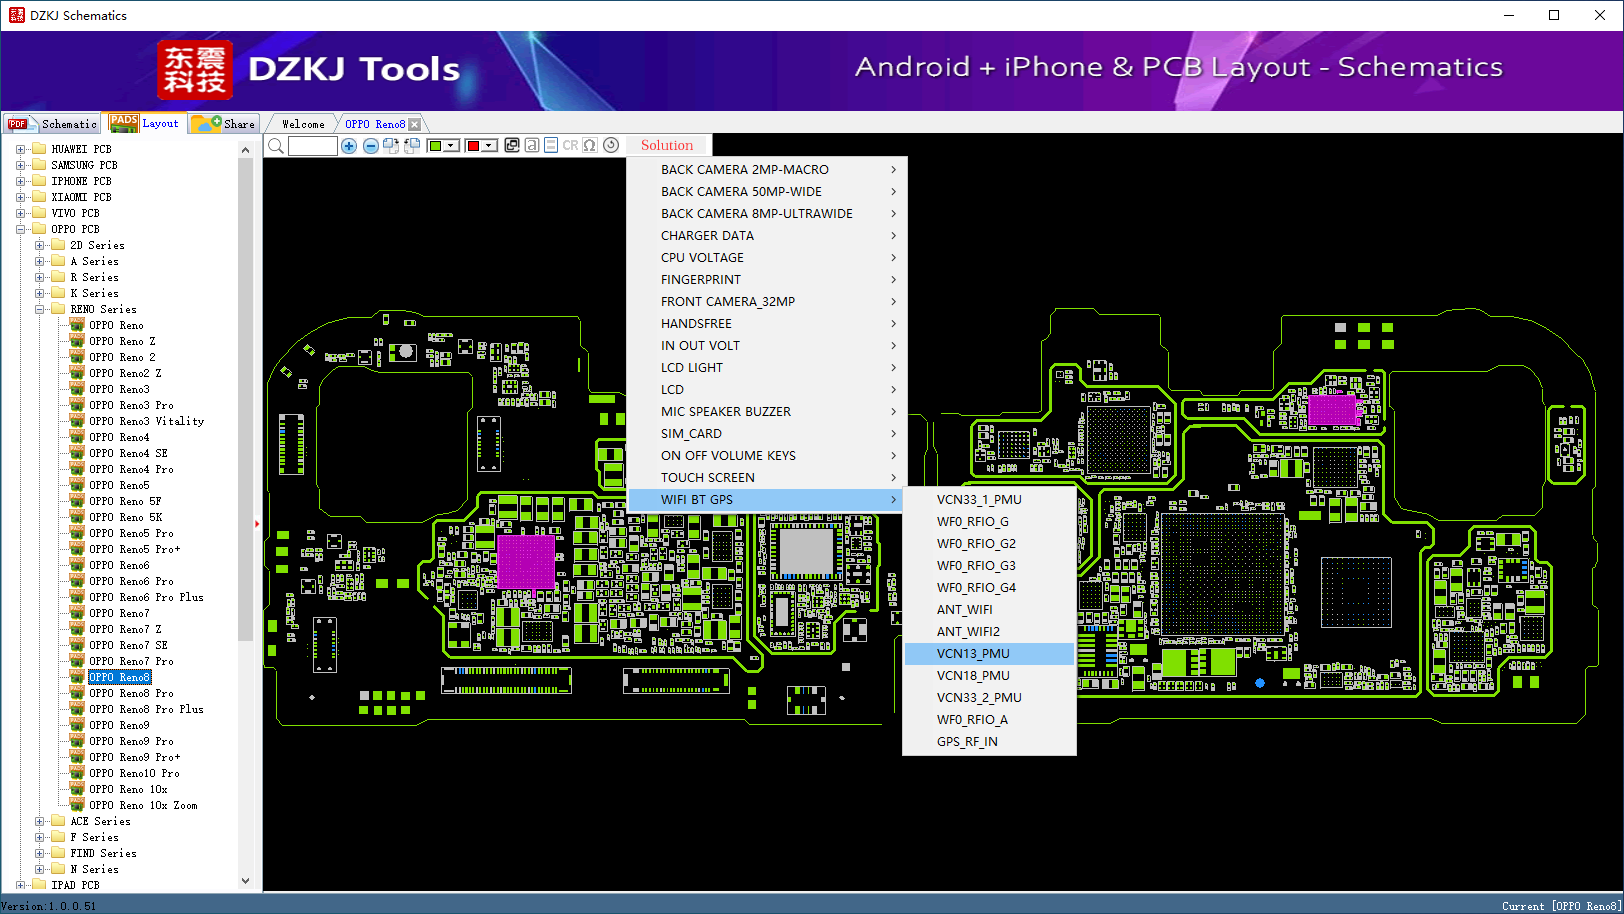Collapse the RENO Series folder node

39,309
